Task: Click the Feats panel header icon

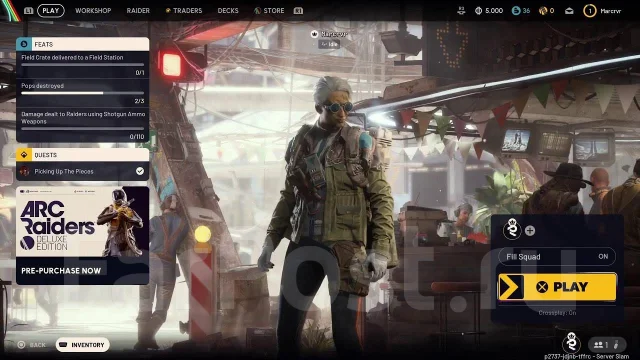Action: [24, 44]
